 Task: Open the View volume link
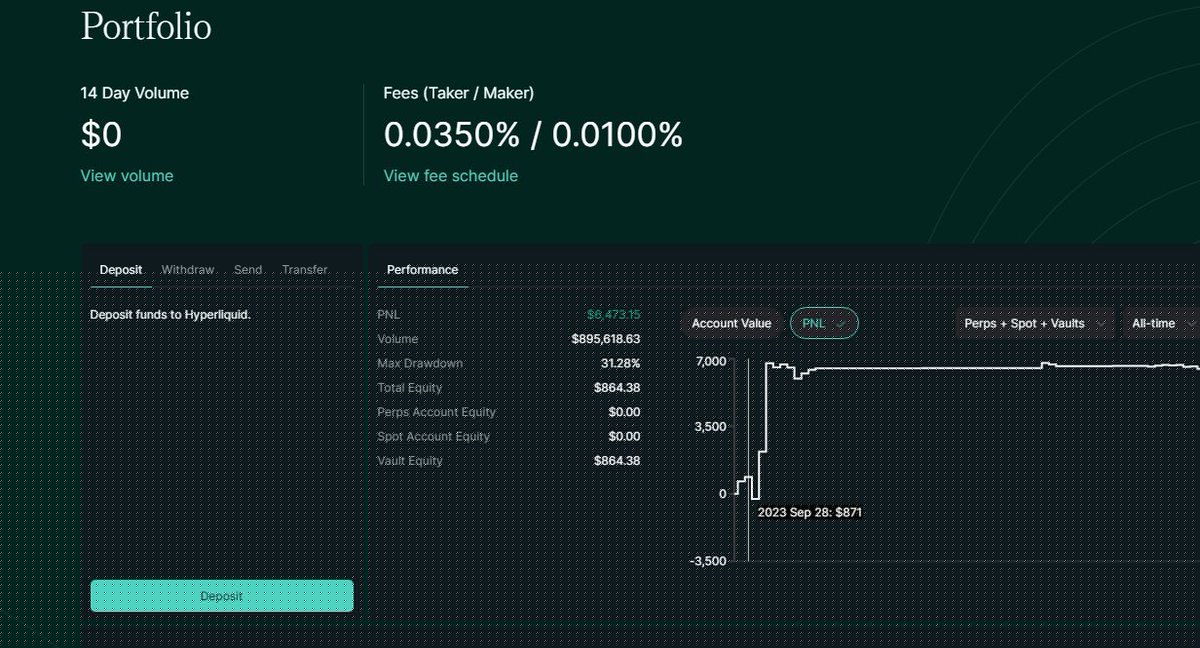pyautogui.click(x=127, y=176)
